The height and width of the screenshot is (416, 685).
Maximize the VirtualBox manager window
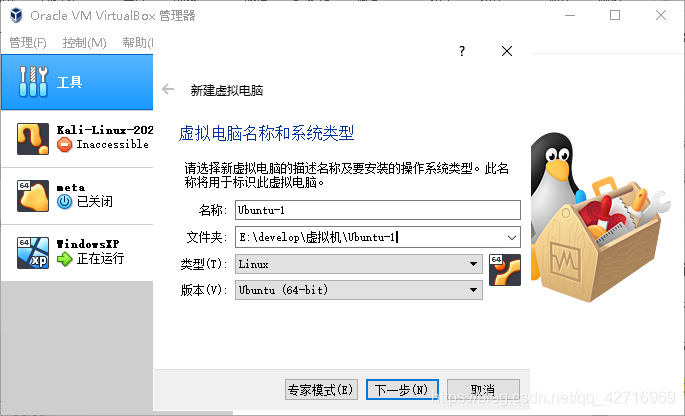[615, 15]
